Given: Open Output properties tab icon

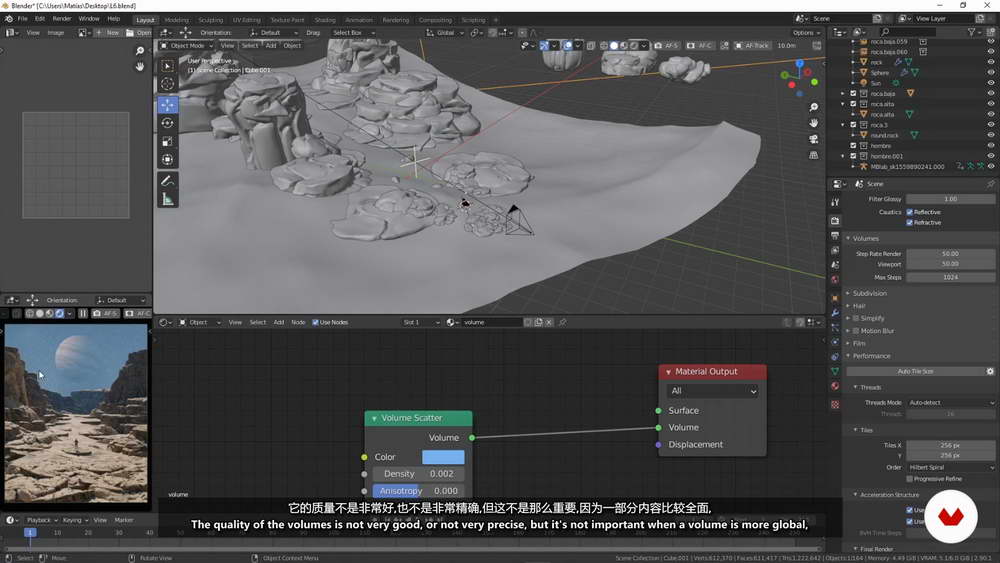Looking at the screenshot, I should (835, 236).
